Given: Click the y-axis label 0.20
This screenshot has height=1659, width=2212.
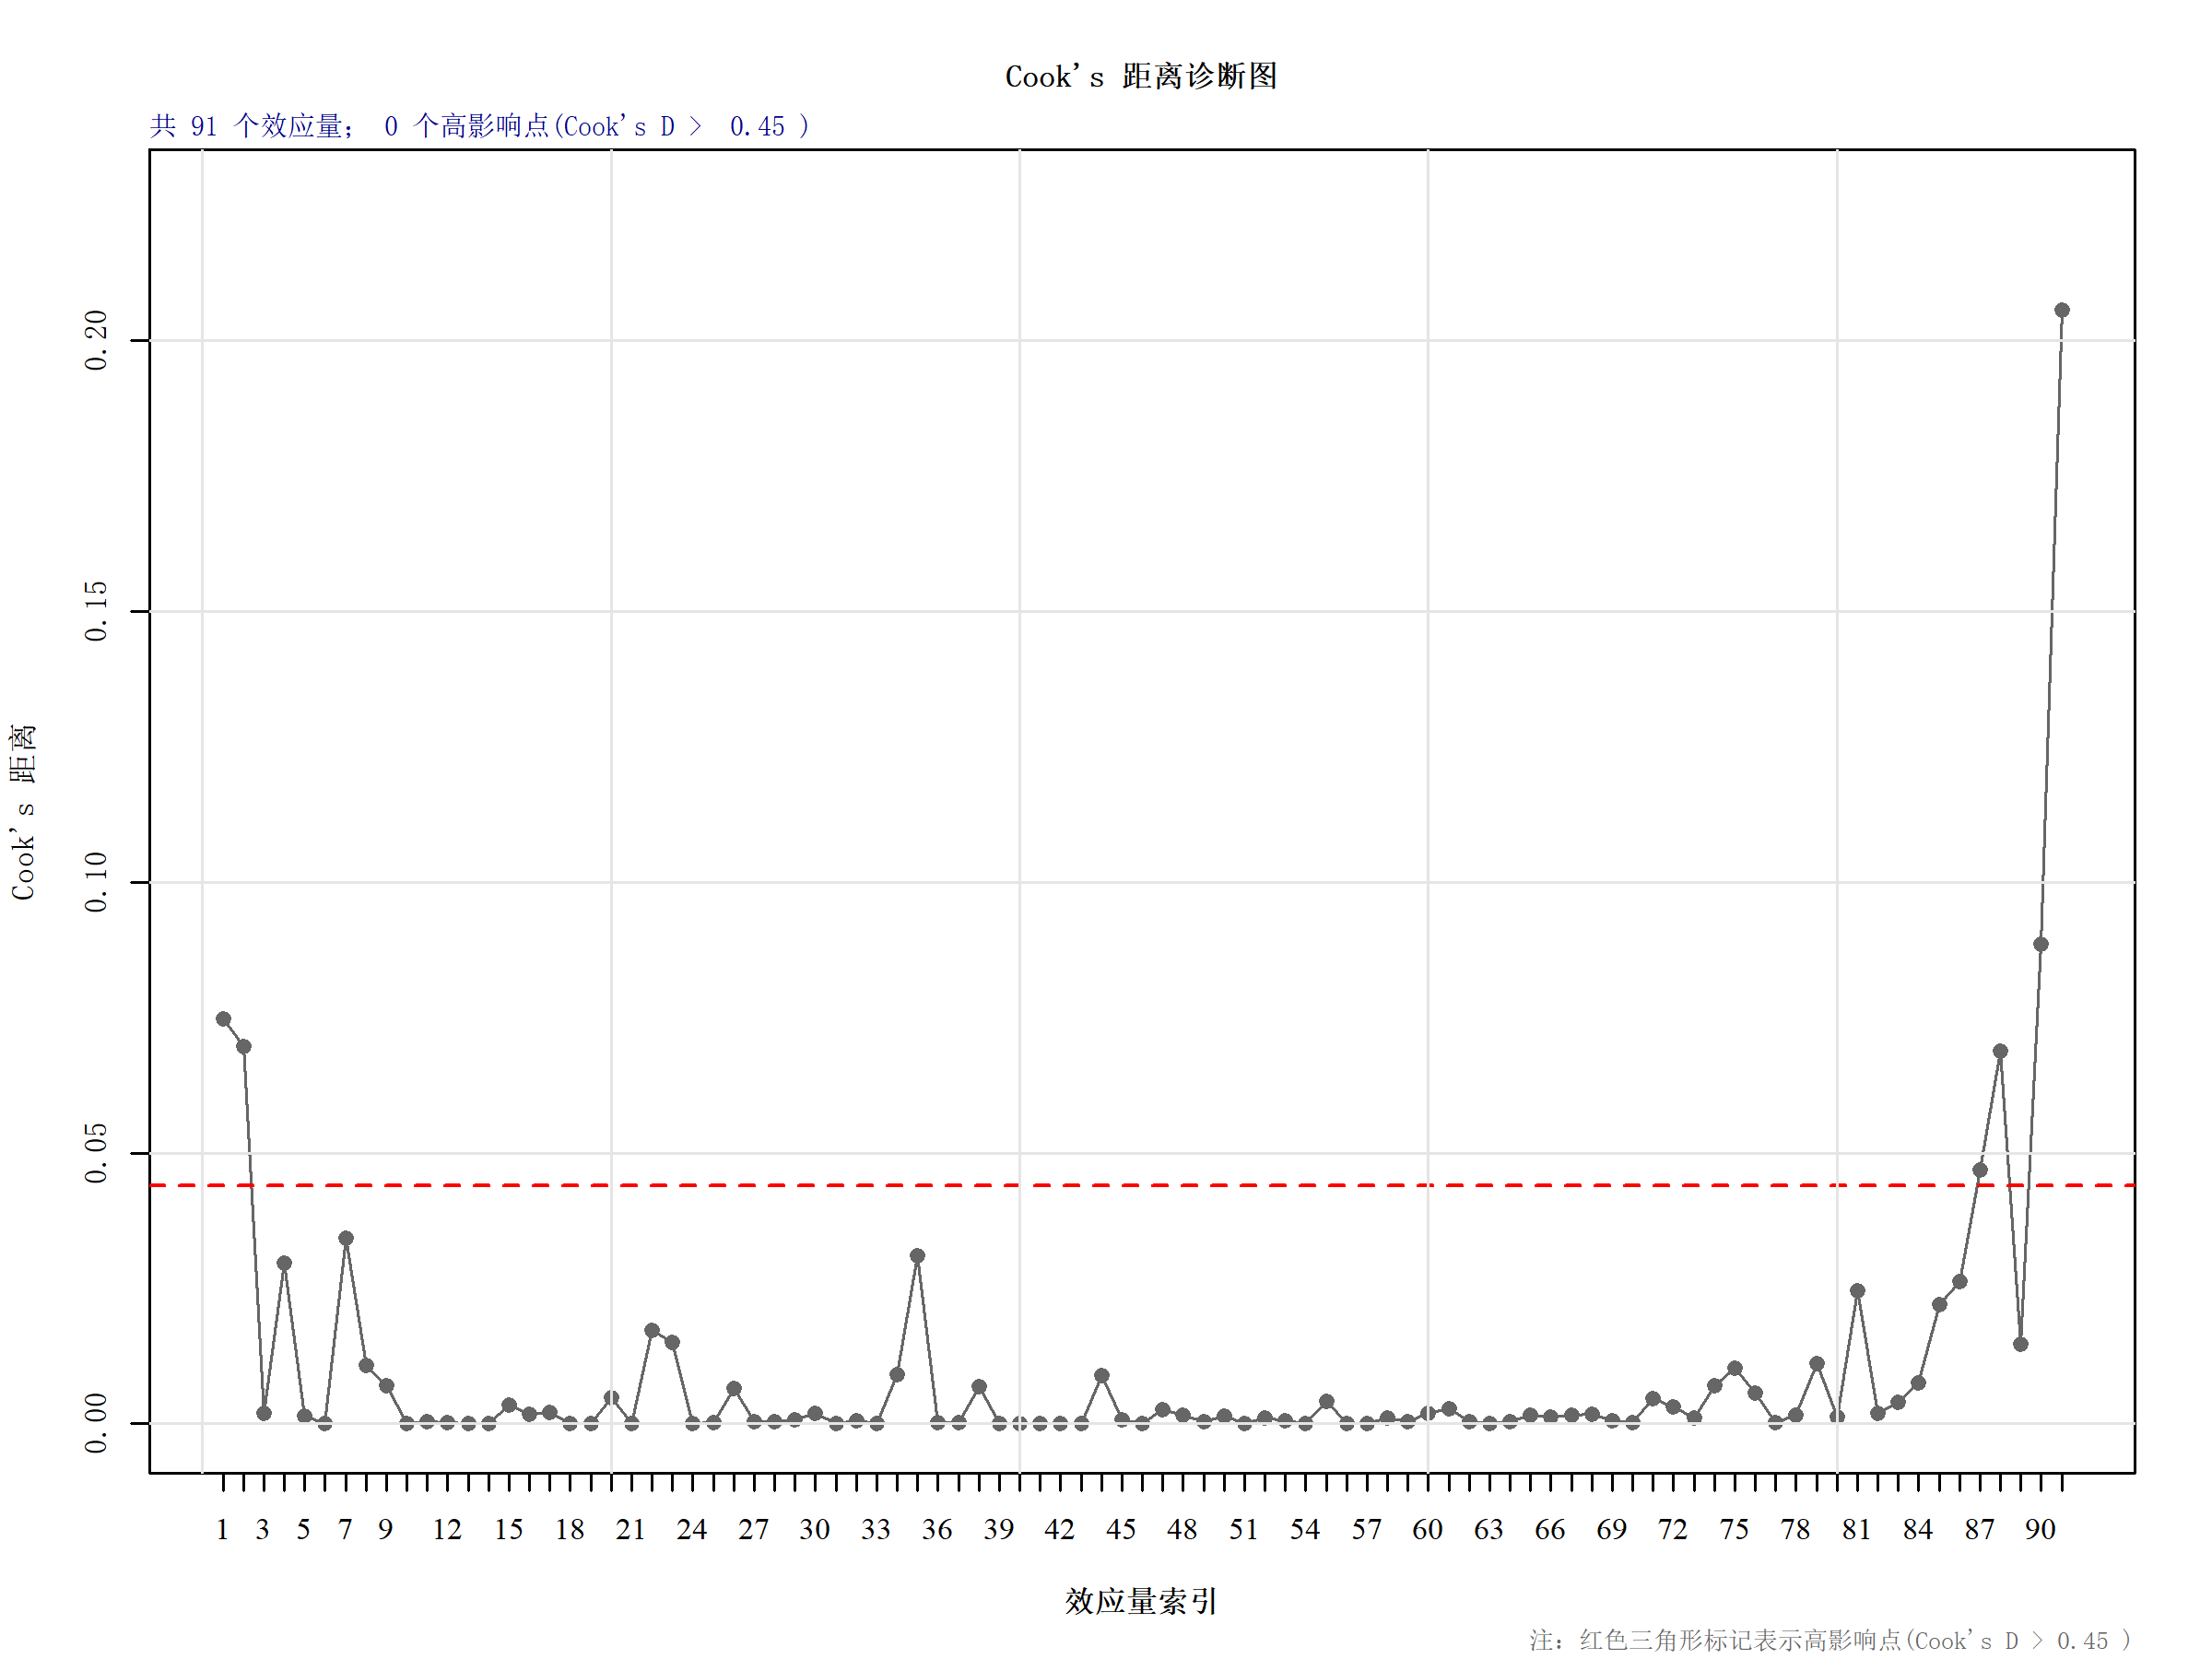Looking at the screenshot, I should [x=96, y=340].
